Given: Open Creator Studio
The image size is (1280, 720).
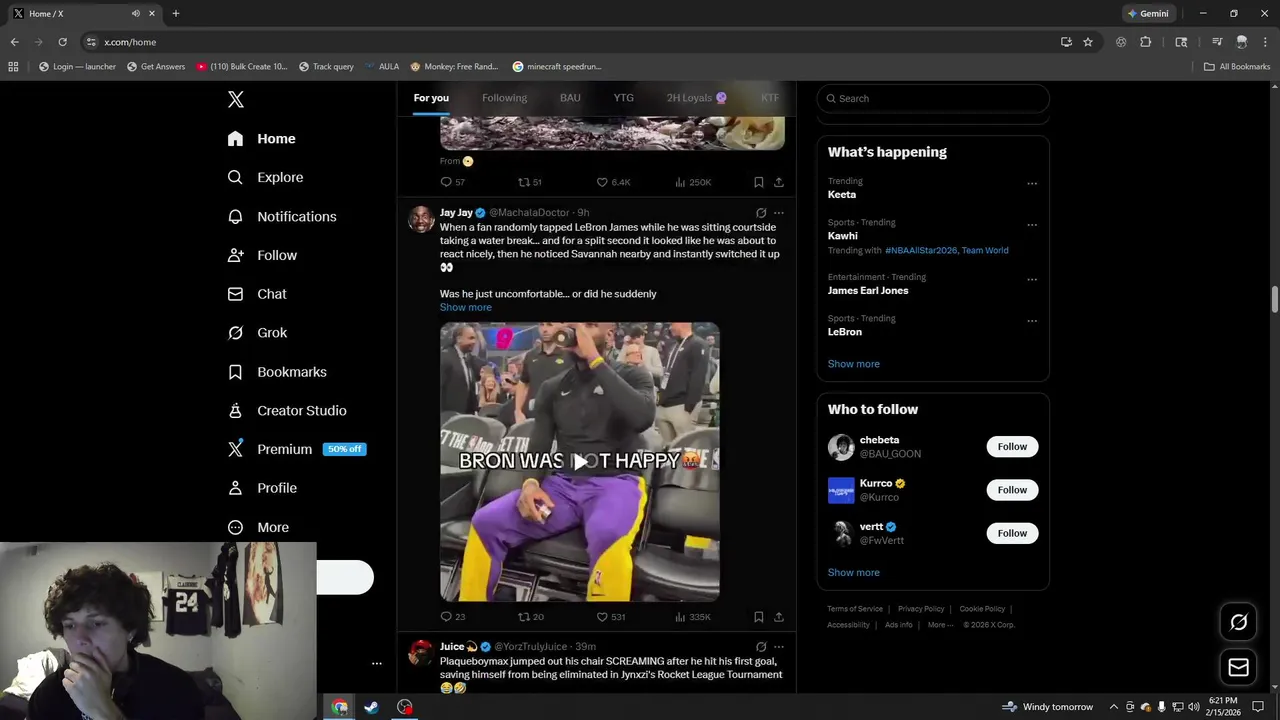Looking at the screenshot, I should (287, 410).
